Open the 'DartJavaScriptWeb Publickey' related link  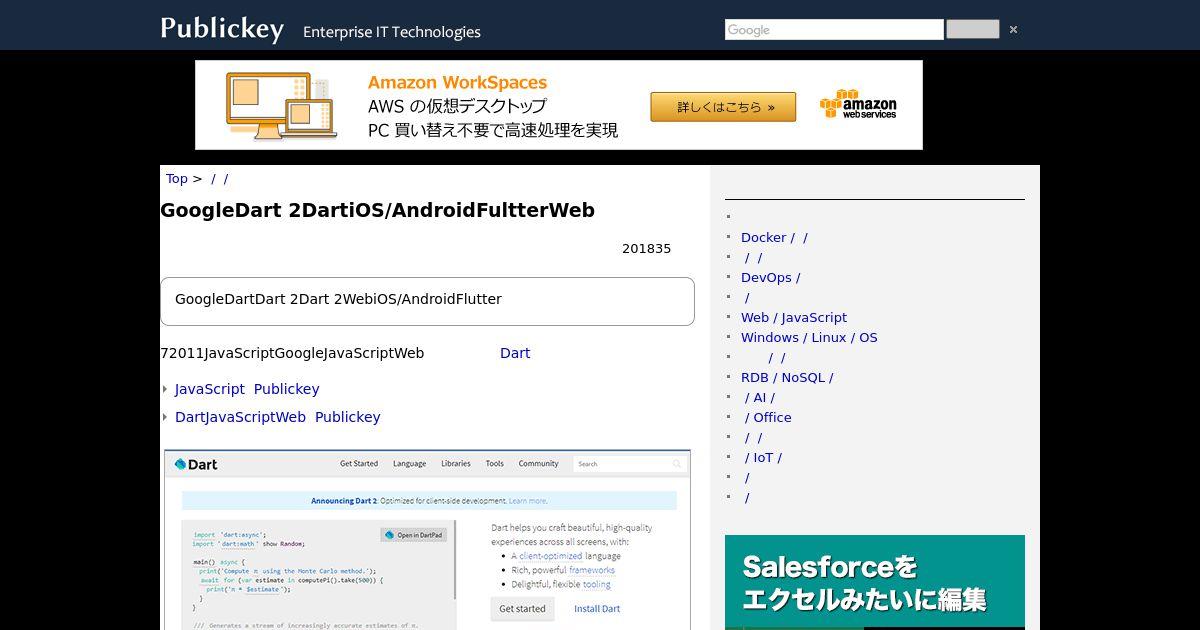pyautogui.click(x=278, y=417)
